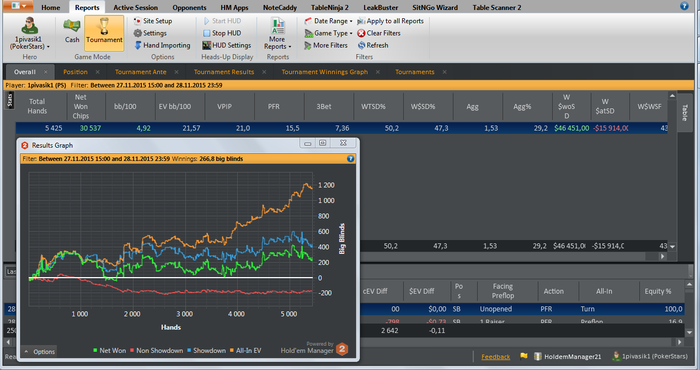
Task: Close the Tournament Results tab
Action: 264,72
